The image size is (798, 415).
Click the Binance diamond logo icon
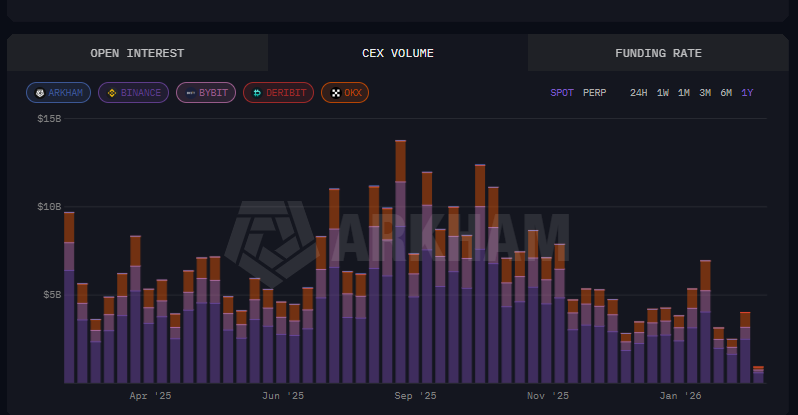(112, 93)
